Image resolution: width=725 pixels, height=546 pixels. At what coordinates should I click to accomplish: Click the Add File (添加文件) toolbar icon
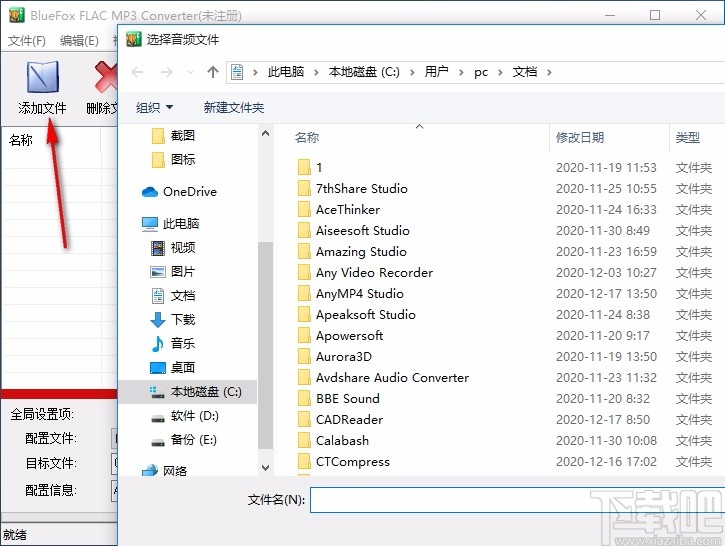(x=43, y=77)
